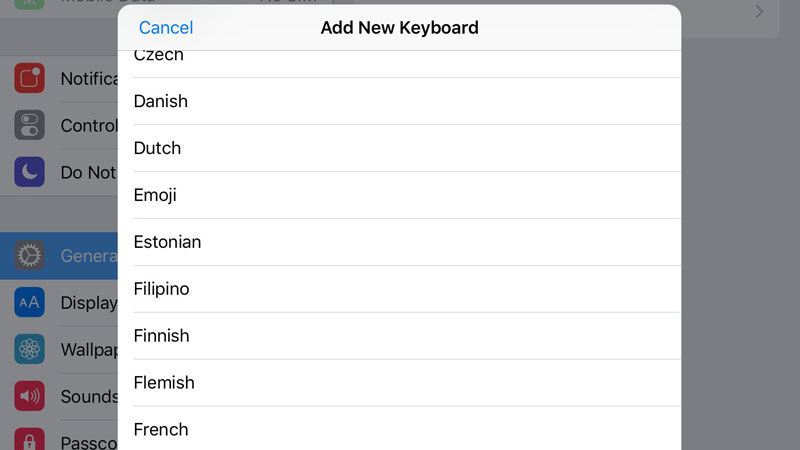Open the Control Centre toggle icon

pyautogui.click(x=30, y=125)
